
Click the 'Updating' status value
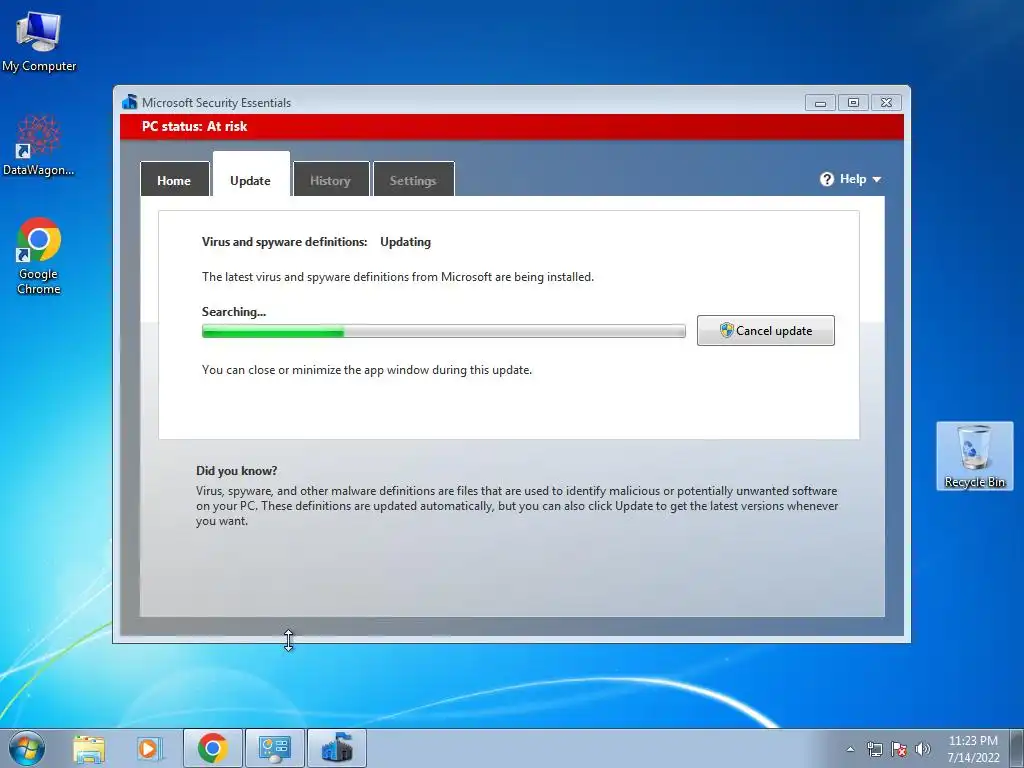coord(405,242)
